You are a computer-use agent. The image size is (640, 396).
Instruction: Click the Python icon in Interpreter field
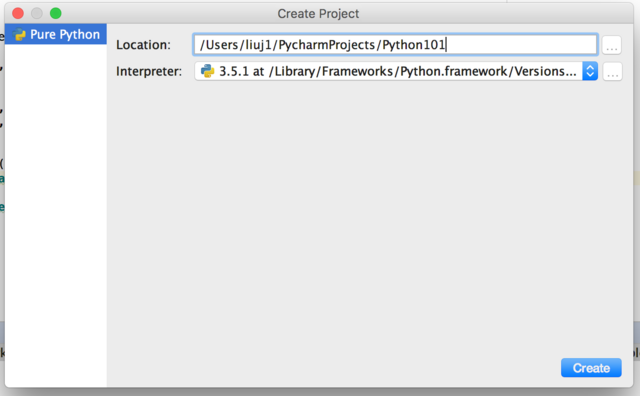pyautogui.click(x=207, y=71)
